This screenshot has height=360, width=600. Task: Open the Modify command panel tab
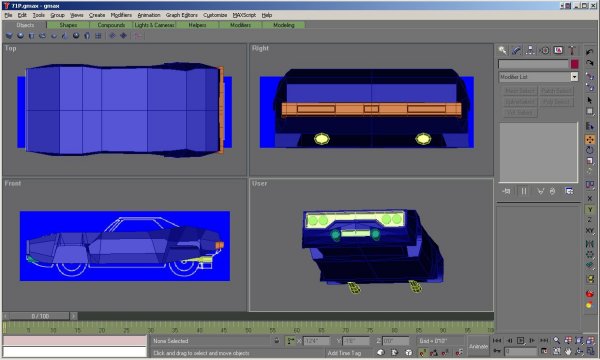click(x=517, y=50)
